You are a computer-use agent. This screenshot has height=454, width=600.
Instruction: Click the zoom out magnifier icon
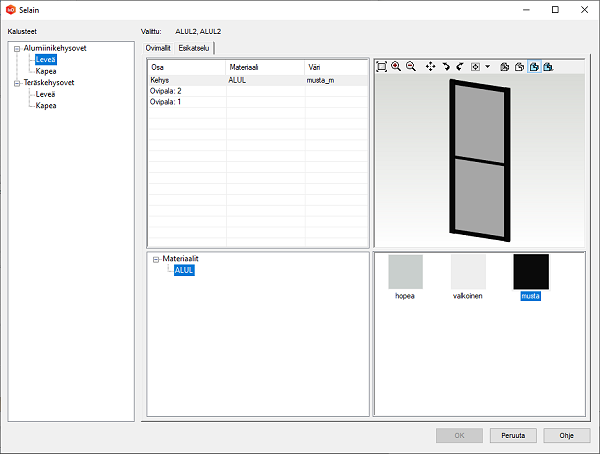411,66
